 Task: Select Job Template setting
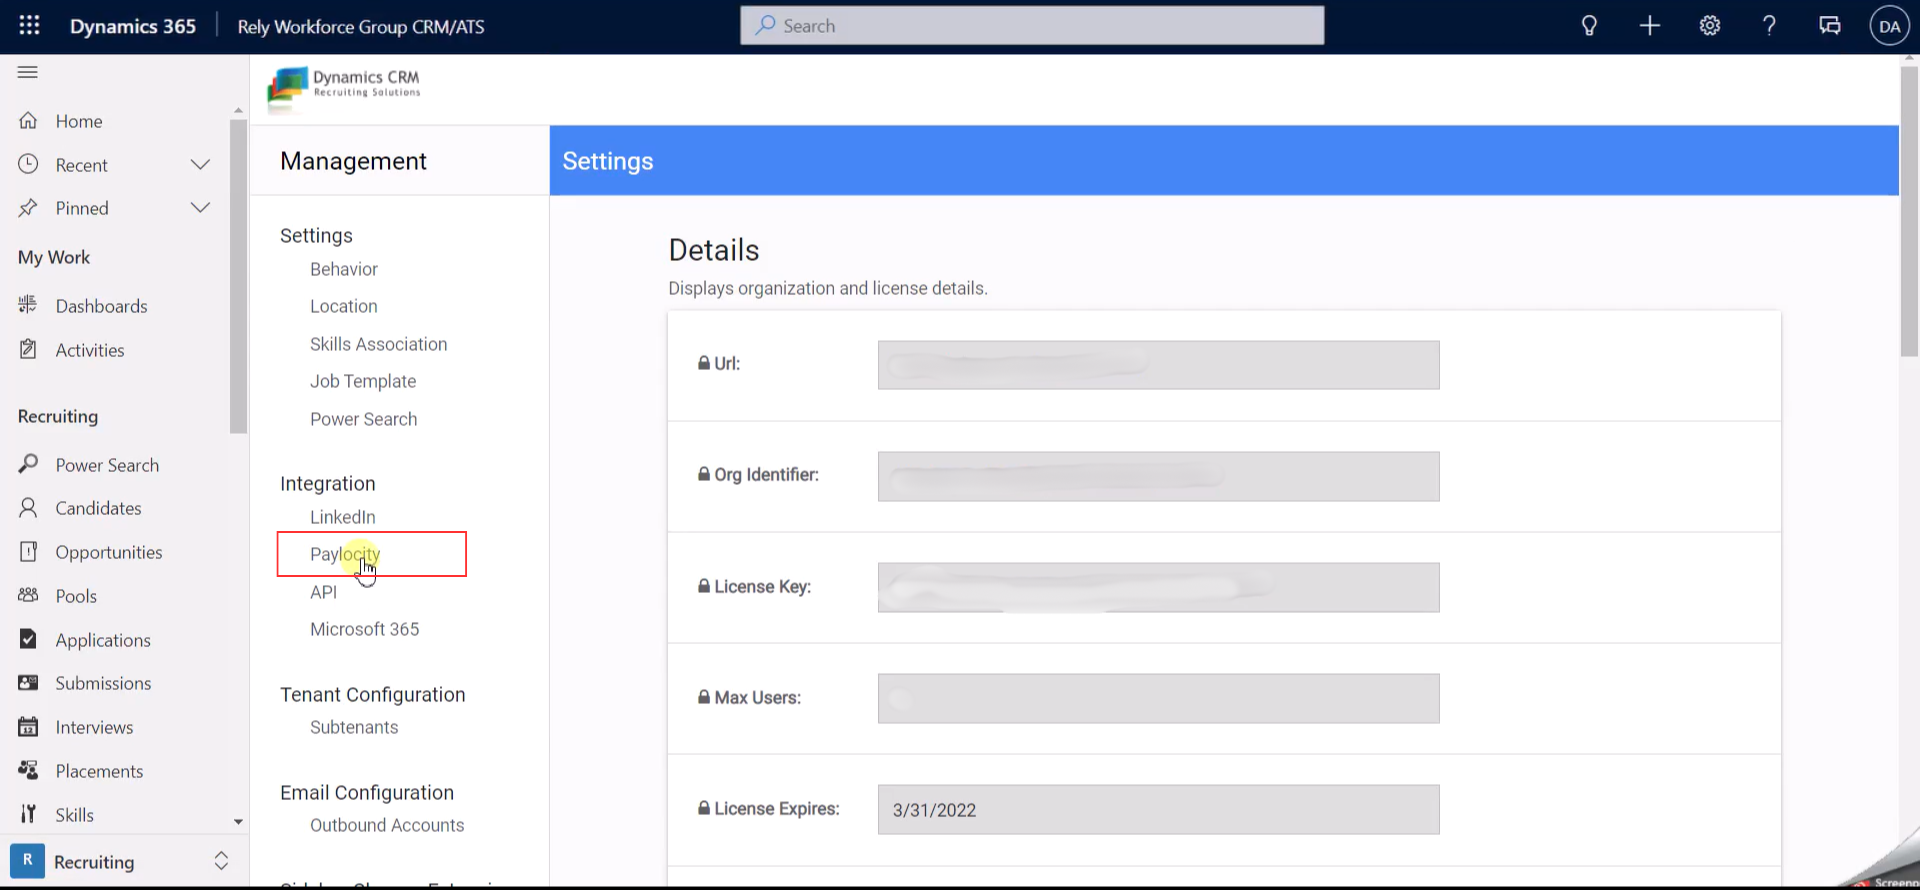[x=363, y=381]
